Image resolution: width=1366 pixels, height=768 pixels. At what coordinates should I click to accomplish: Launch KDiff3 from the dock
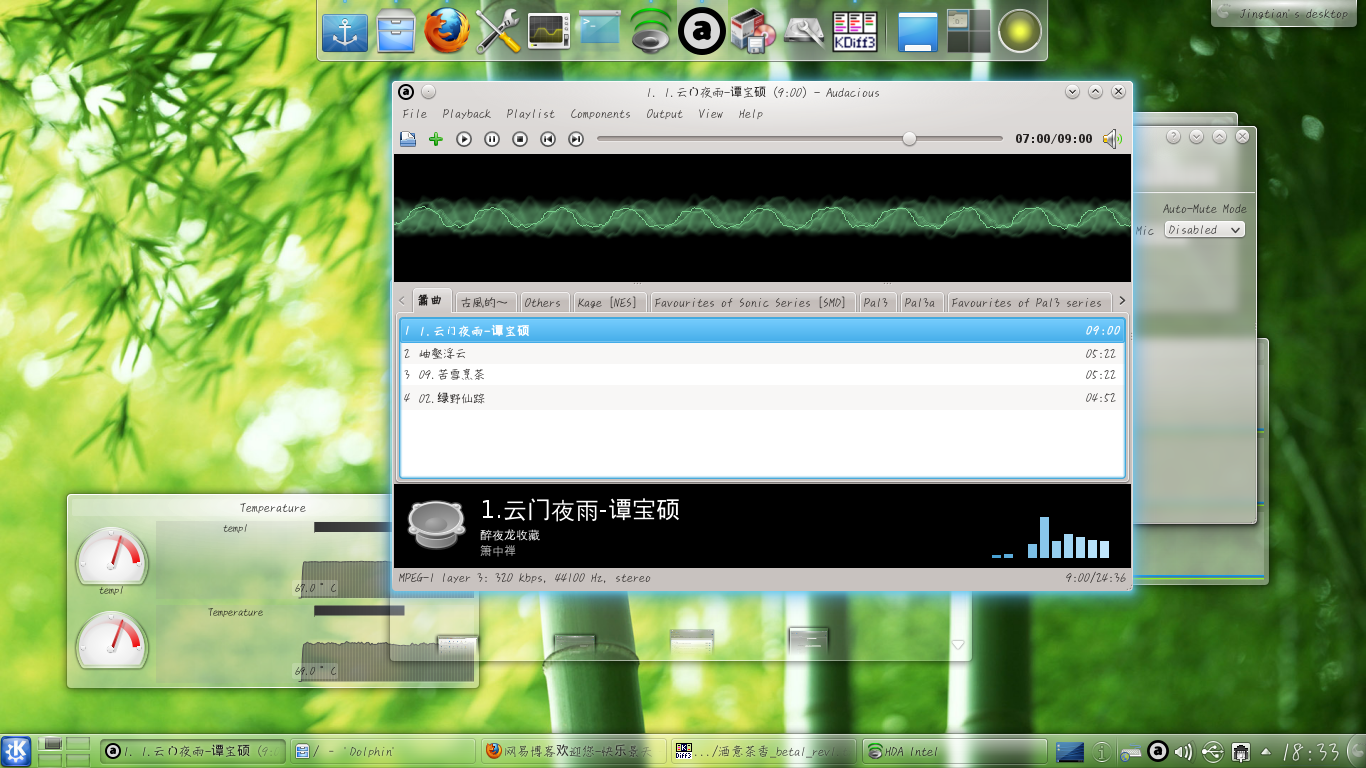(x=855, y=32)
